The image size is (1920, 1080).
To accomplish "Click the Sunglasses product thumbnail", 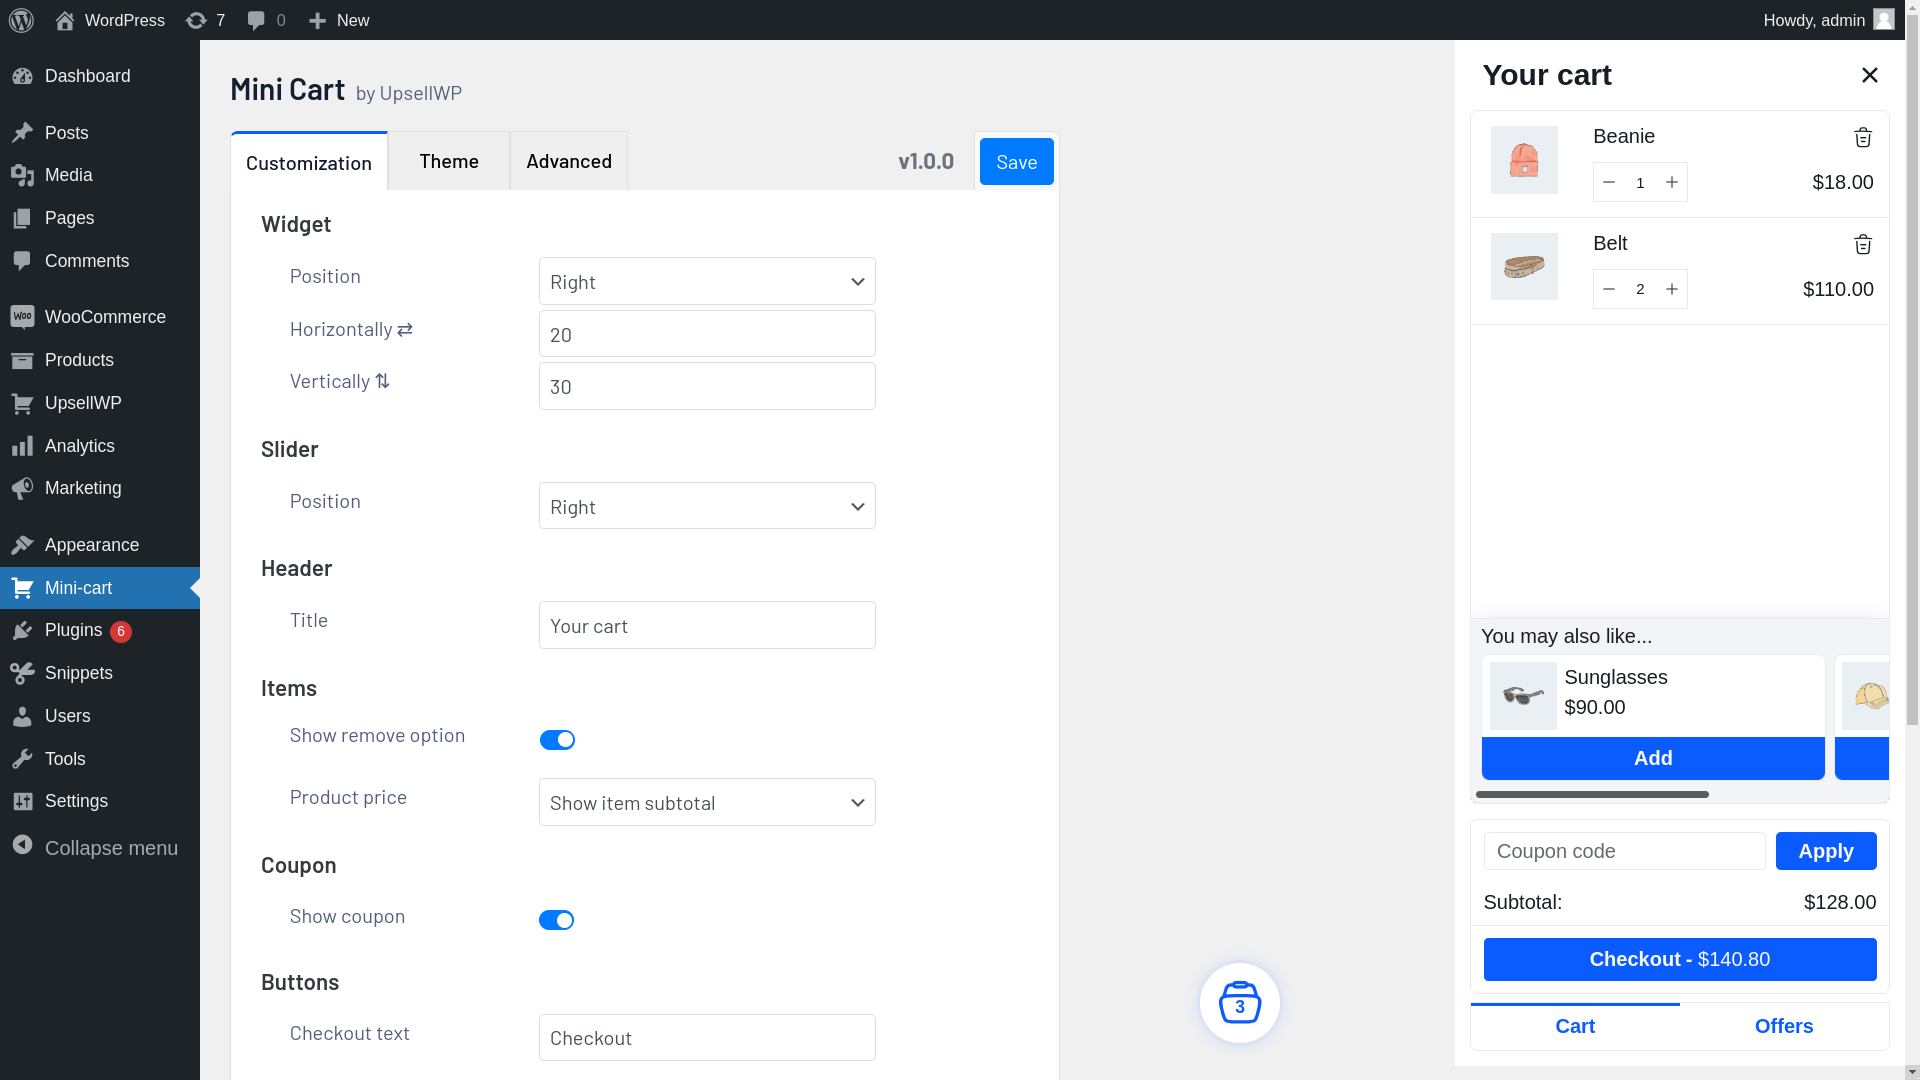I will coord(1523,696).
